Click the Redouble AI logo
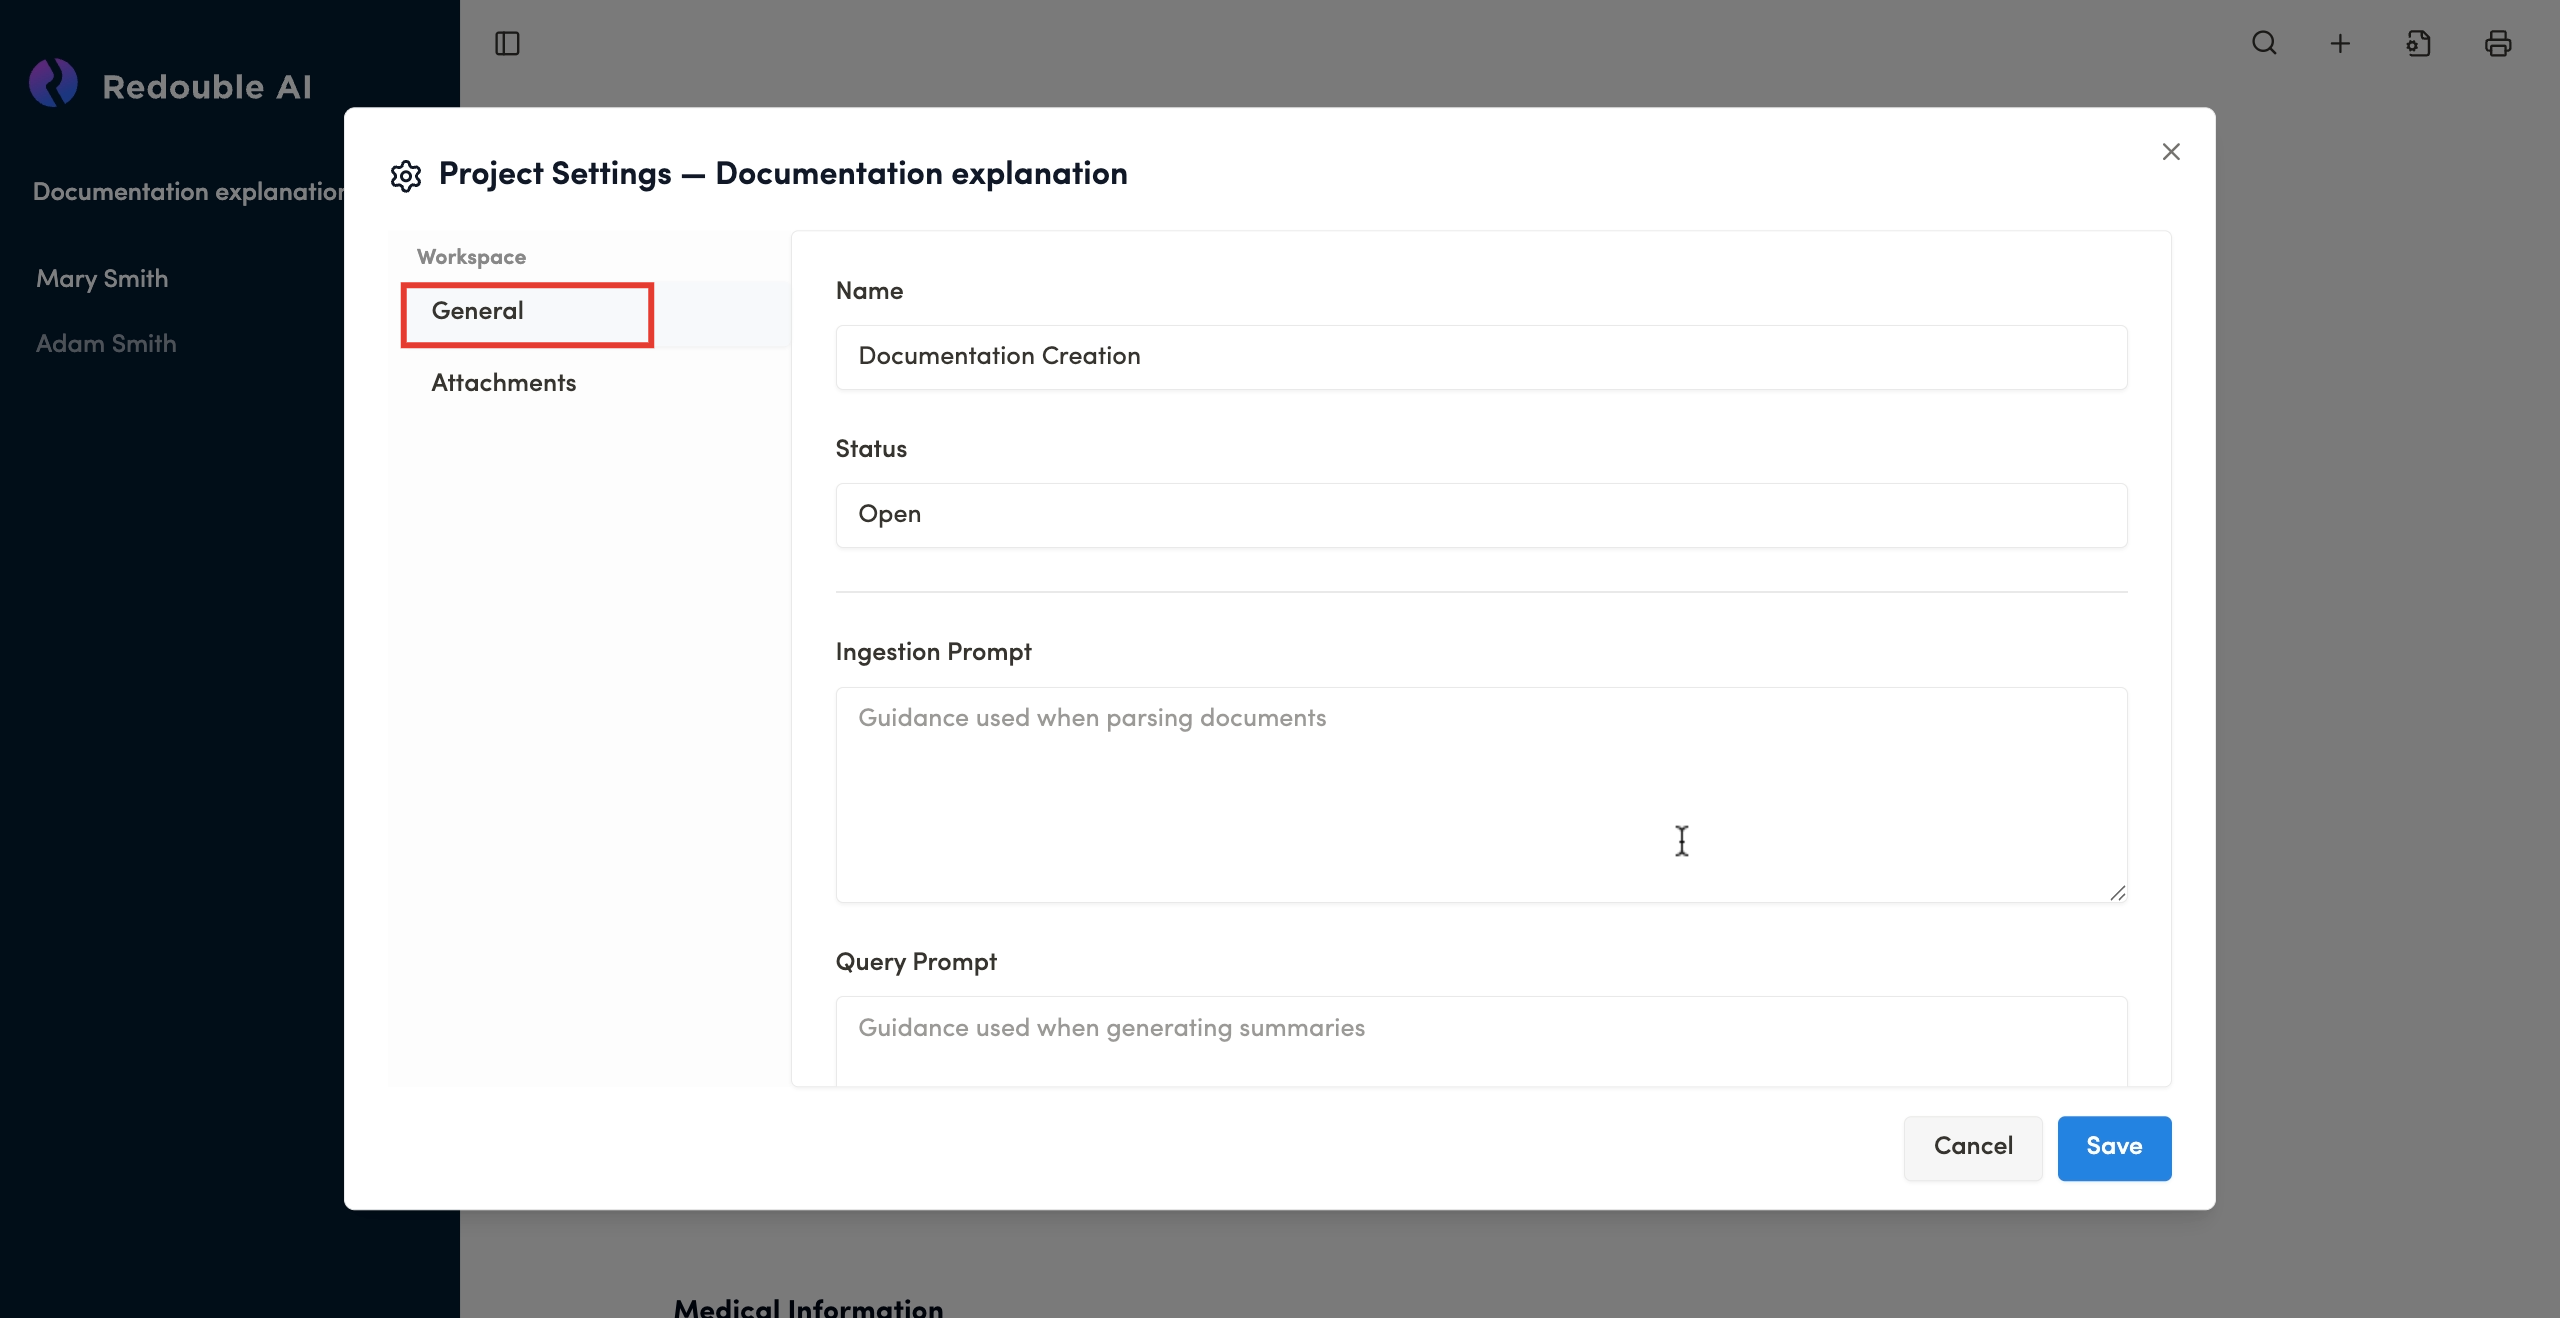The width and height of the screenshot is (2560, 1318). click(x=54, y=84)
